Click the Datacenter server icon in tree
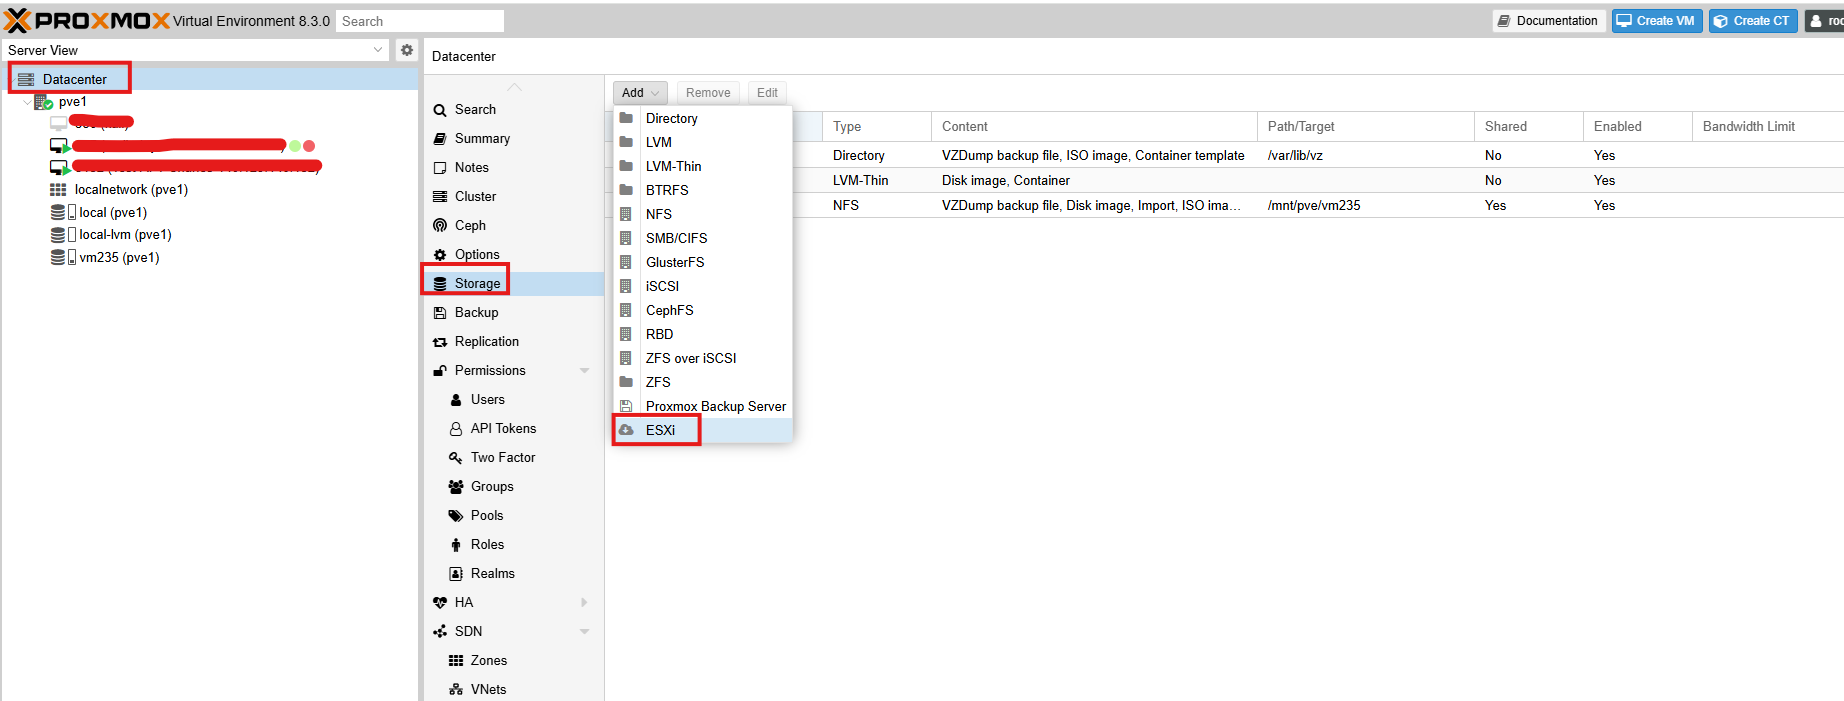 pos(26,79)
